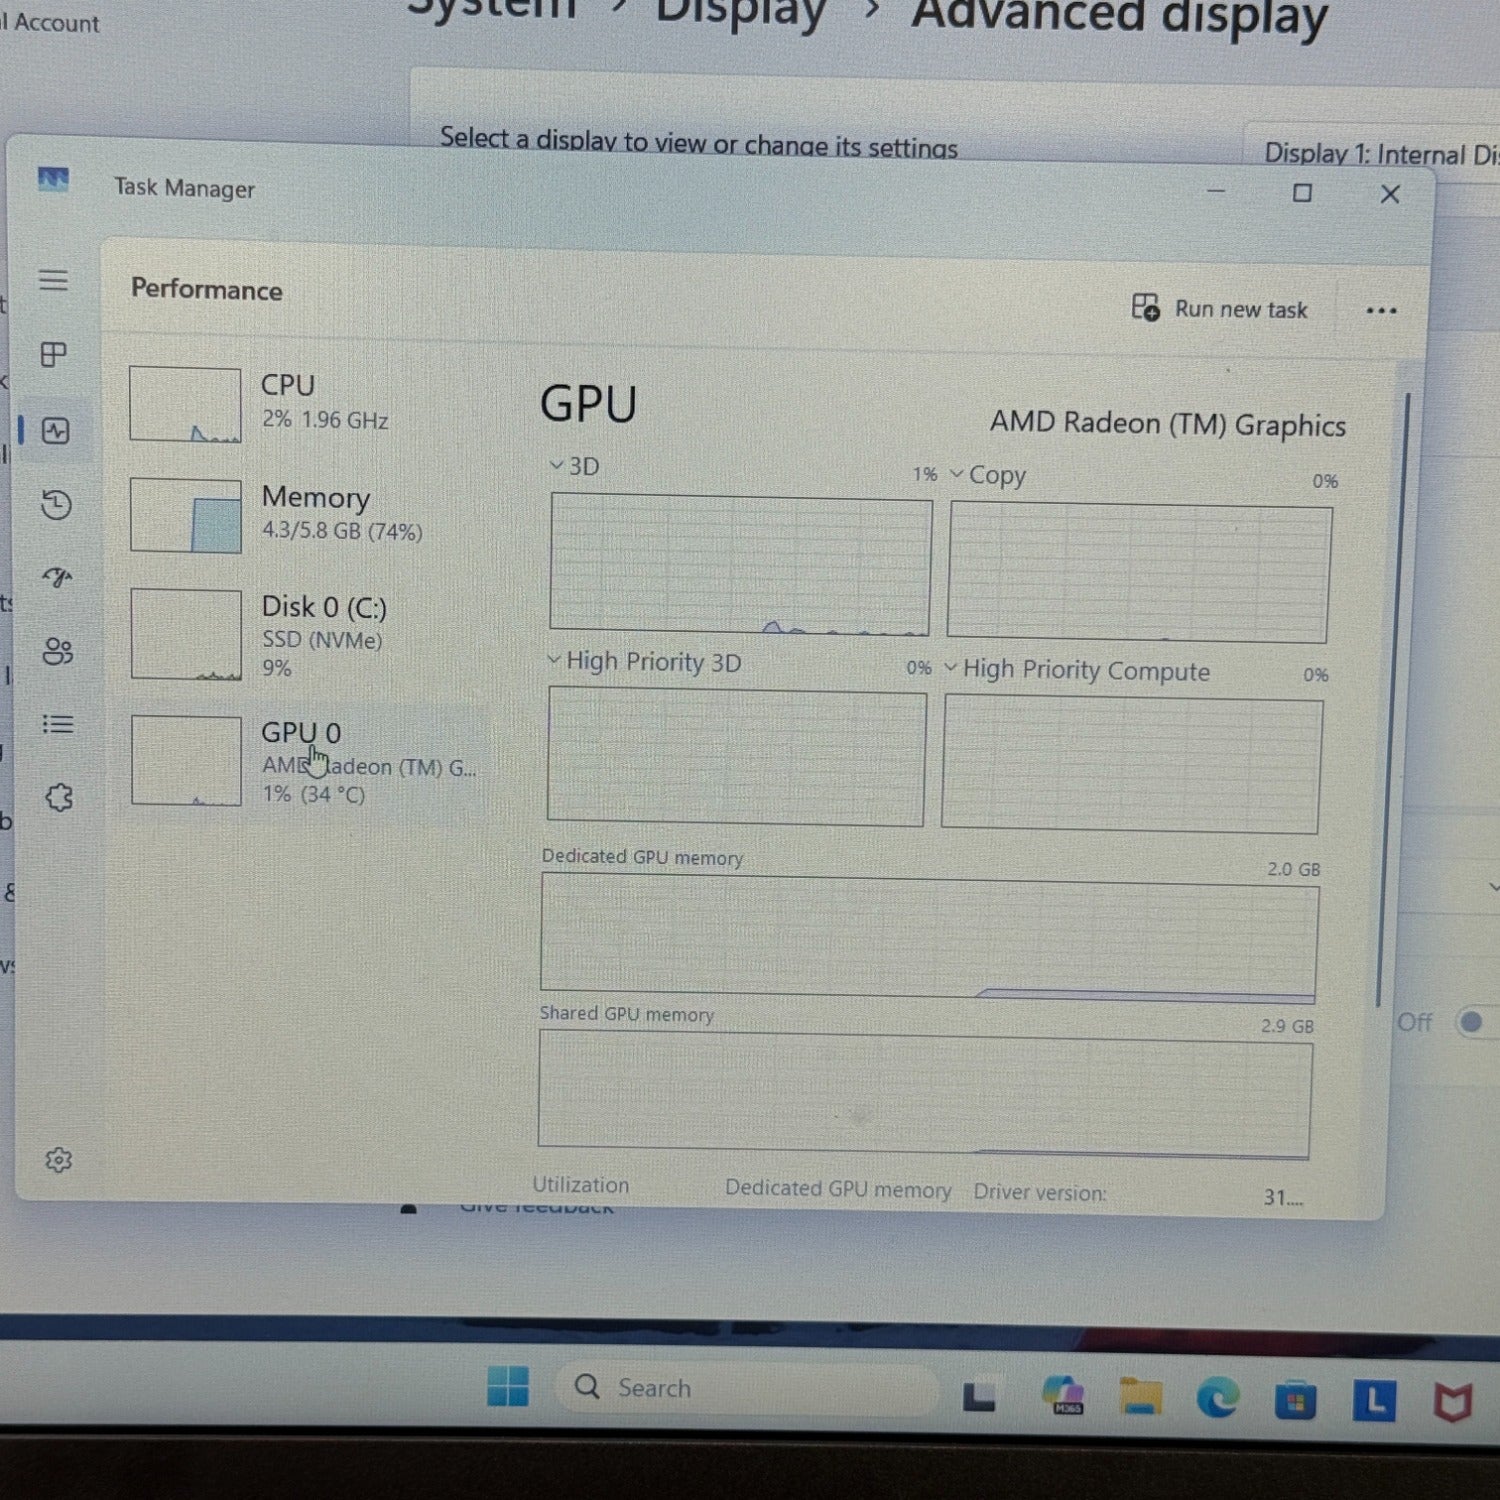Image resolution: width=1500 pixels, height=1500 pixels.
Task: Launch Microsoft Edge from the taskbar
Action: pos(1218,1395)
